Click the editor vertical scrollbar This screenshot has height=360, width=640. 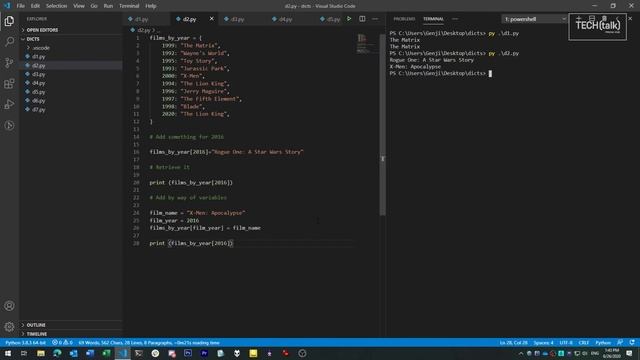[382, 124]
